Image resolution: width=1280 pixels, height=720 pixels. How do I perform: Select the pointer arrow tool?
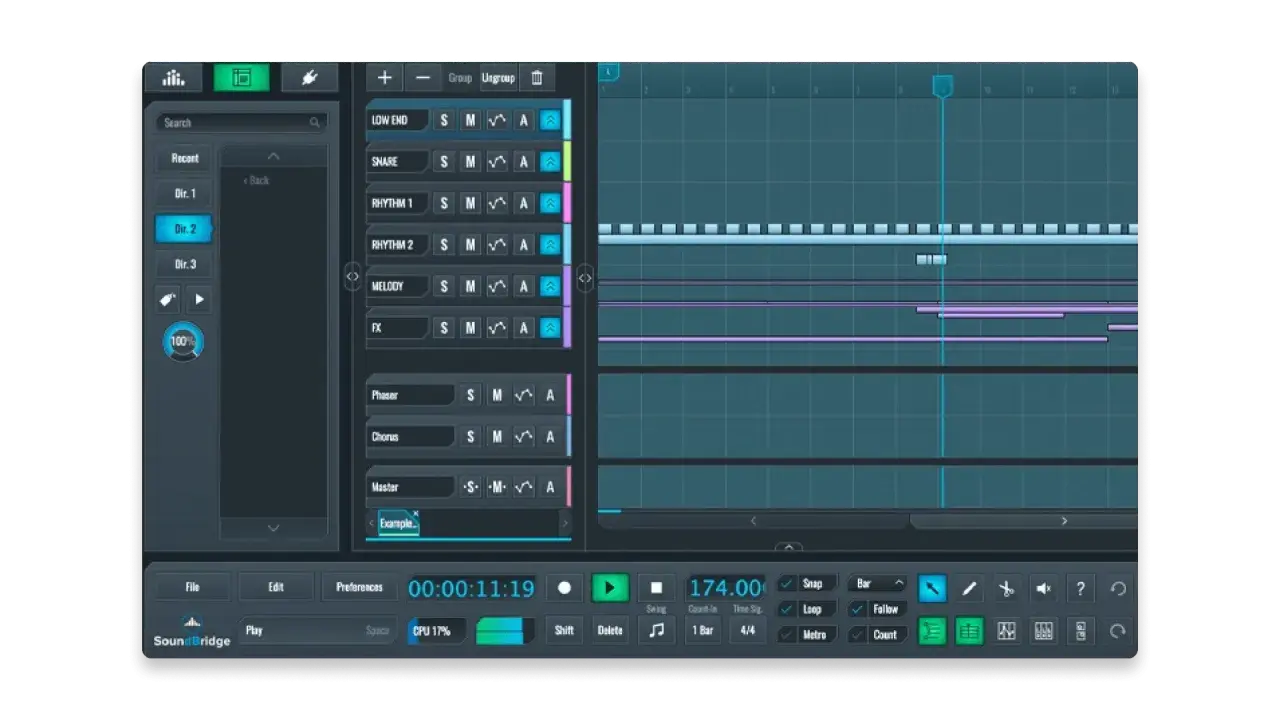[x=932, y=588]
